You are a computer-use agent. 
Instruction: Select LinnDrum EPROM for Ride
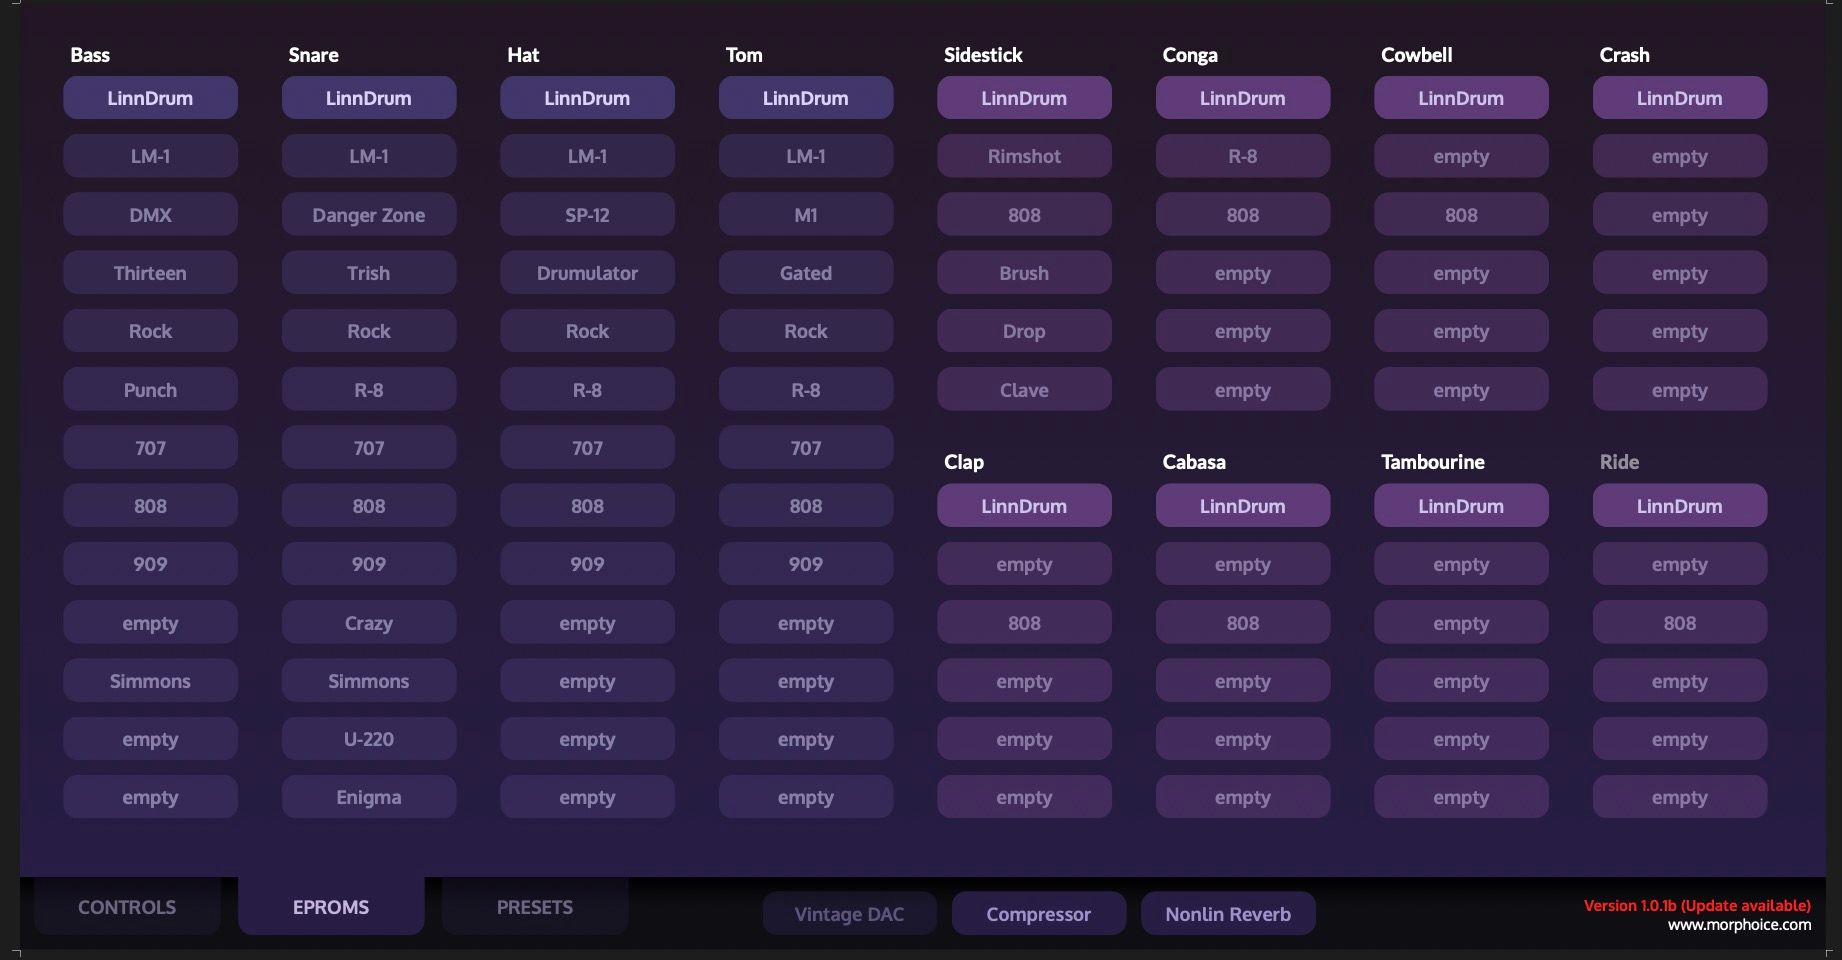coord(1680,506)
